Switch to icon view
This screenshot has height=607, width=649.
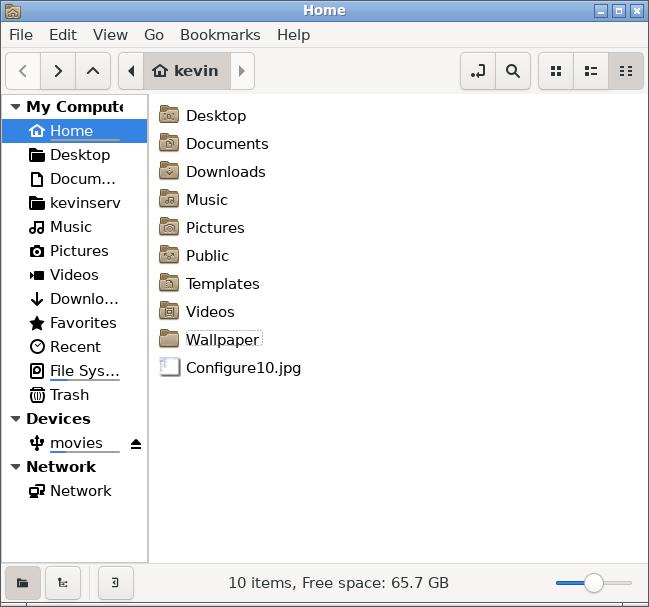(x=556, y=71)
